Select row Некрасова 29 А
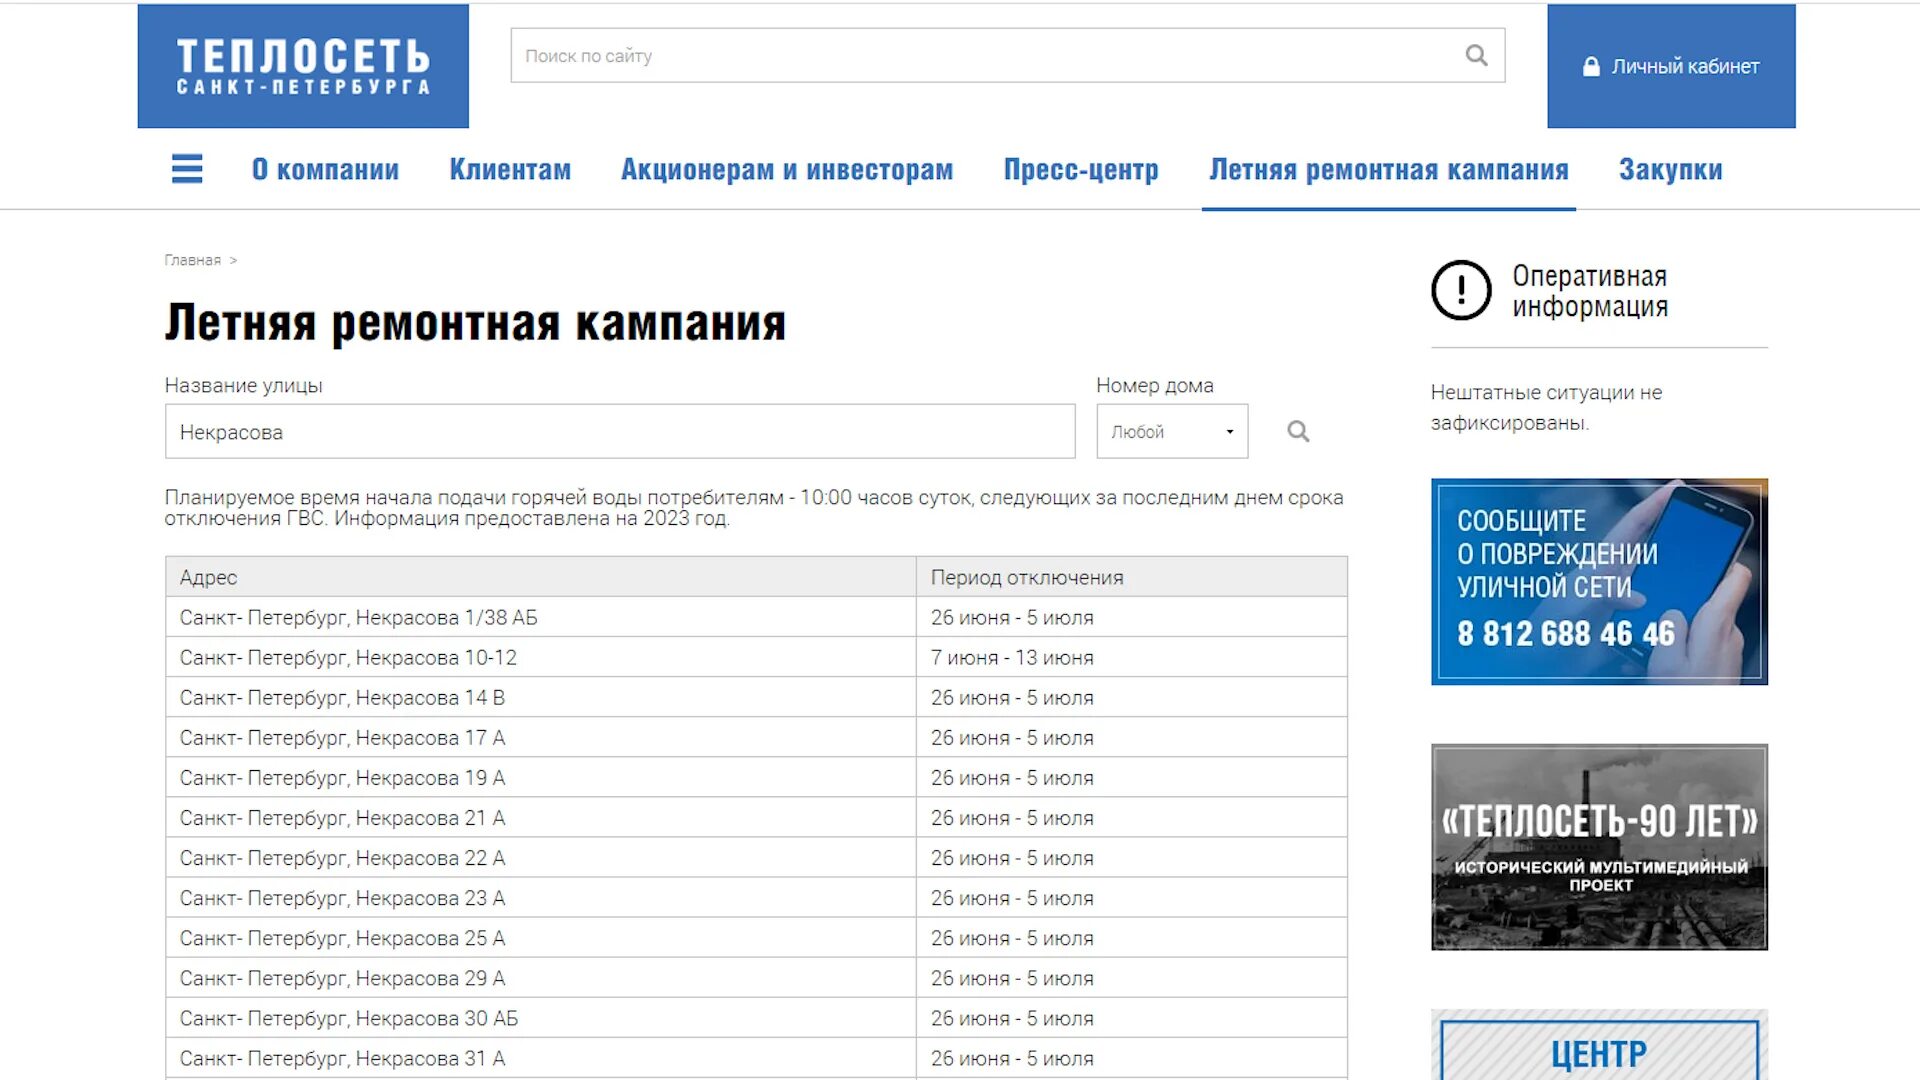The width and height of the screenshot is (1920, 1080). (x=756, y=978)
